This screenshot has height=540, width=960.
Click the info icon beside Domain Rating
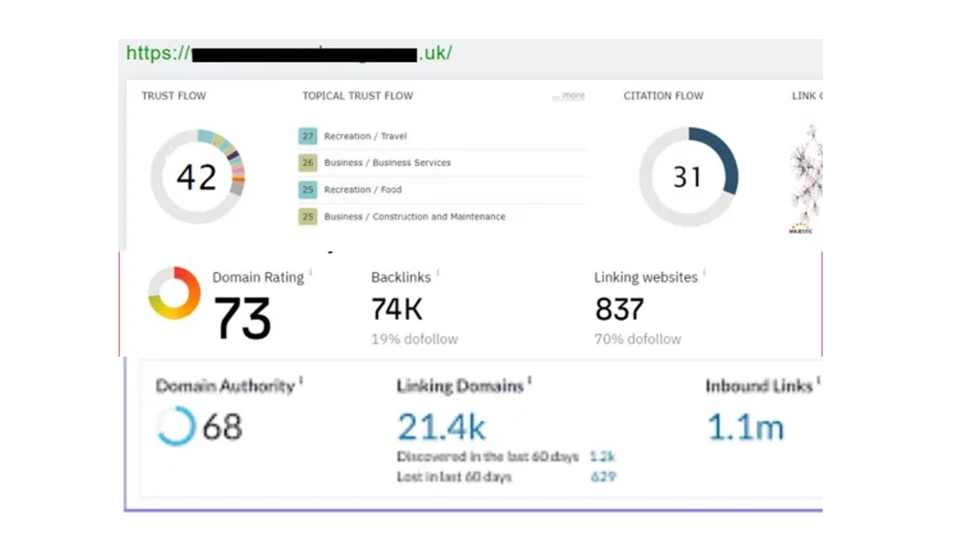coord(311,272)
